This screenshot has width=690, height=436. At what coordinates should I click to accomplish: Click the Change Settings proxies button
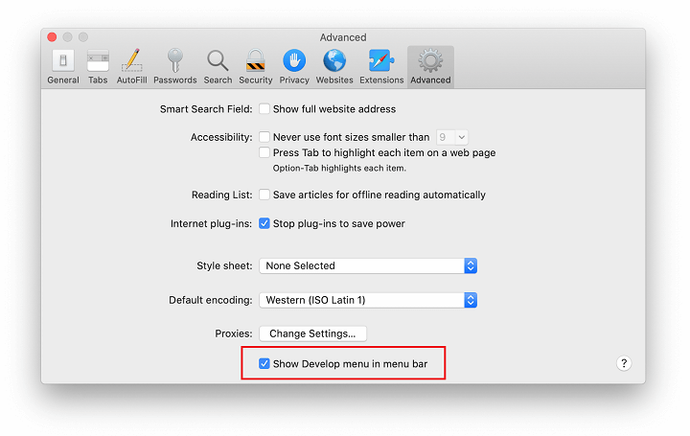(313, 333)
